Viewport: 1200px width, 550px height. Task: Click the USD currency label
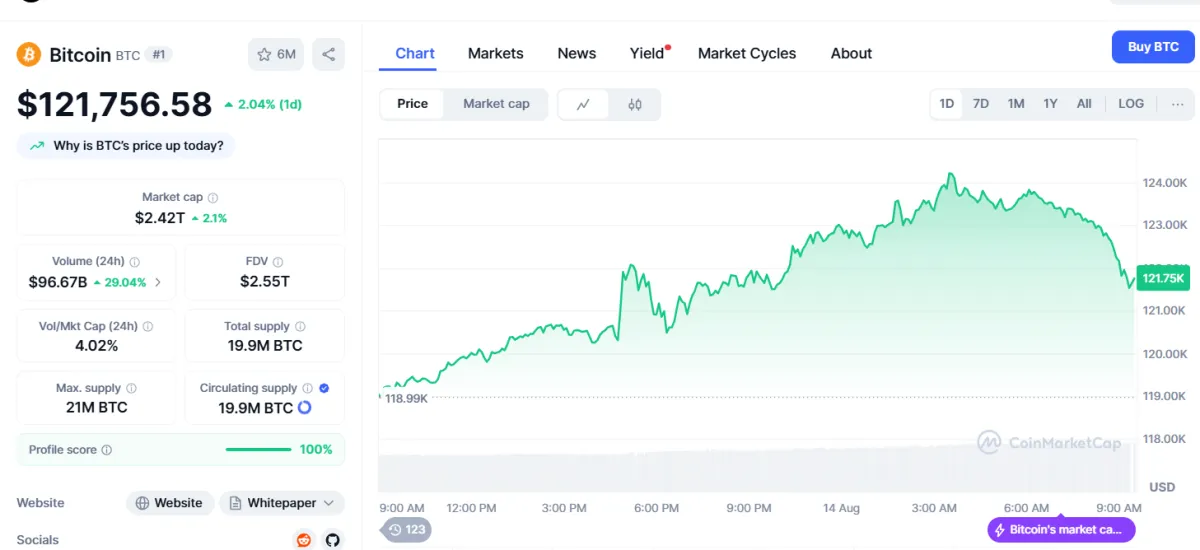tap(1162, 487)
